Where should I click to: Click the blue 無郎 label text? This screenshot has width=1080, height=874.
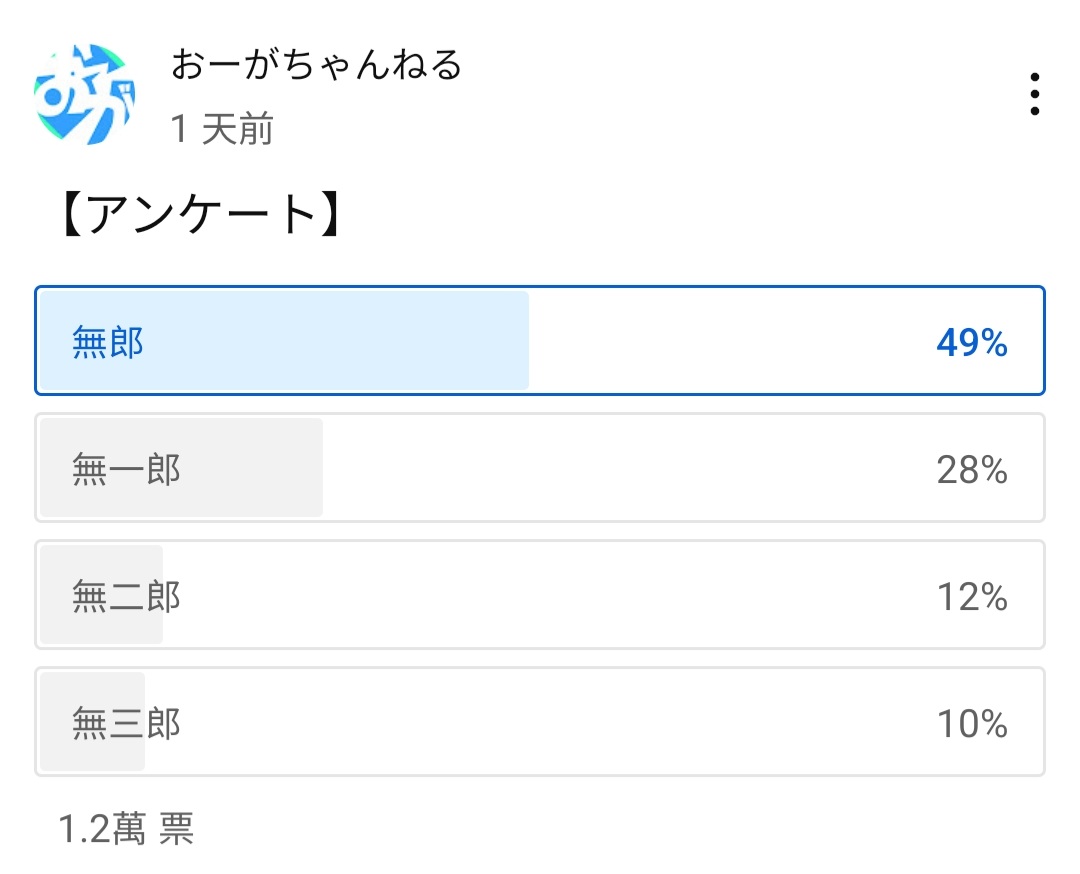(x=107, y=342)
